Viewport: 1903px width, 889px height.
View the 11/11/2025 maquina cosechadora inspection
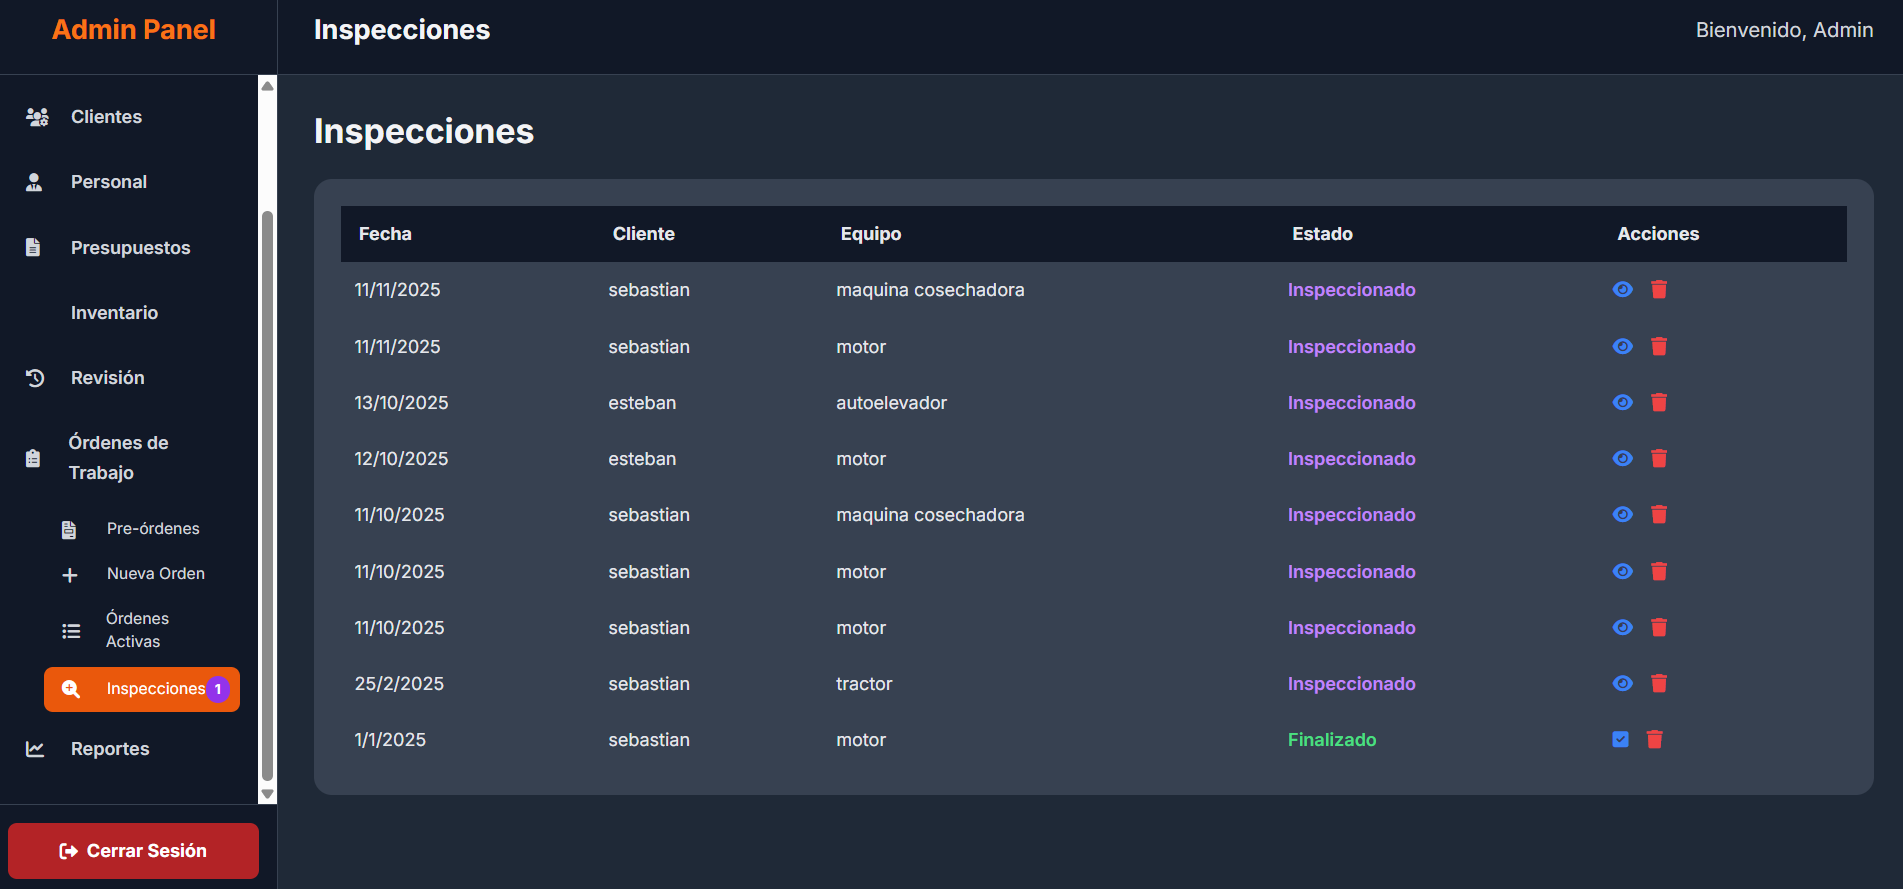coord(1622,289)
